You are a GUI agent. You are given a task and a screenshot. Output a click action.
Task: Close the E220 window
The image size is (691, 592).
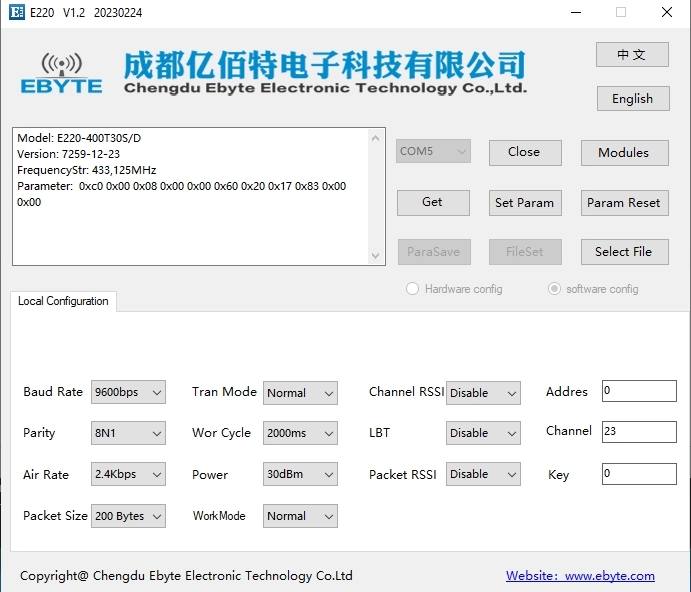pos(667,12)
